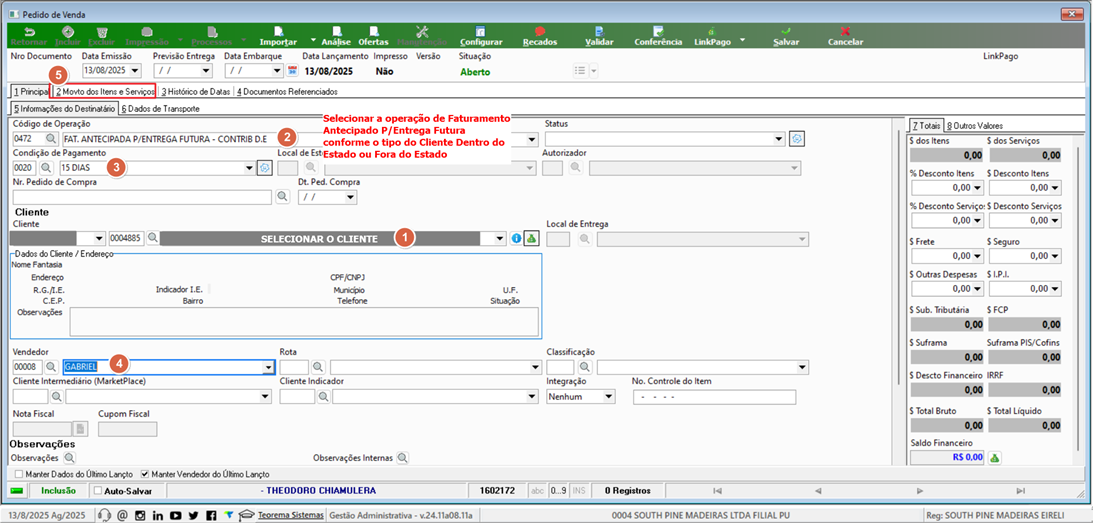Click the Importar toolbar button
This screenshot has width=1093, height=523.
click(x=278, y=36)
